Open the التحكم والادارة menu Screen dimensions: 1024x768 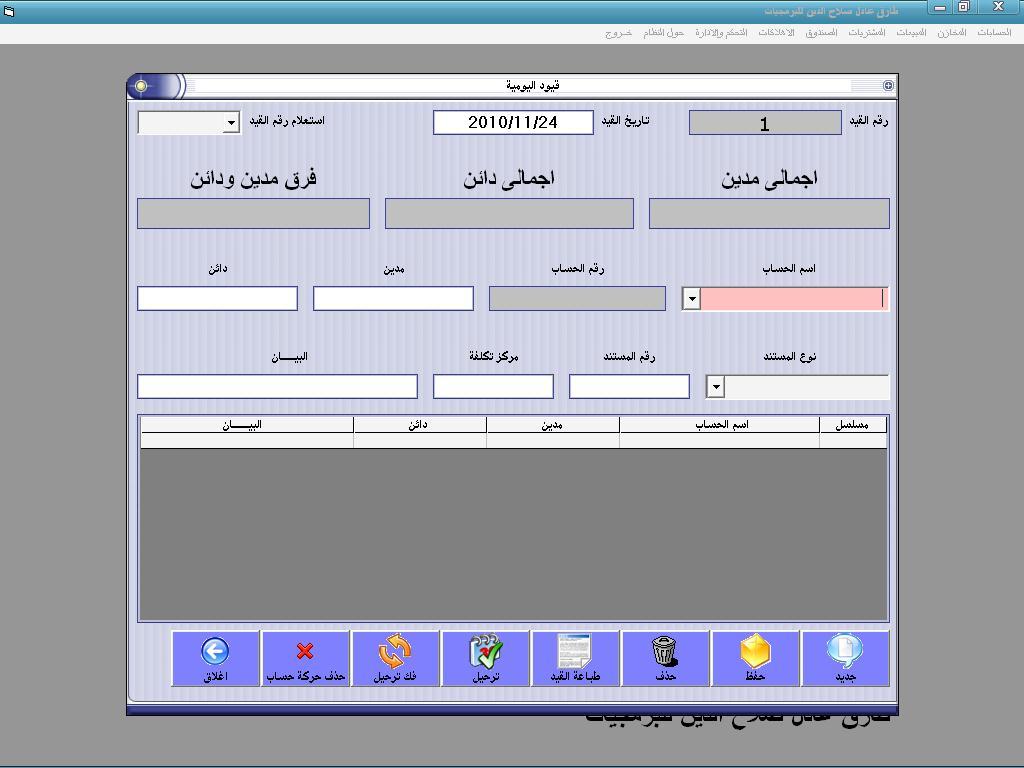point(721,33)
